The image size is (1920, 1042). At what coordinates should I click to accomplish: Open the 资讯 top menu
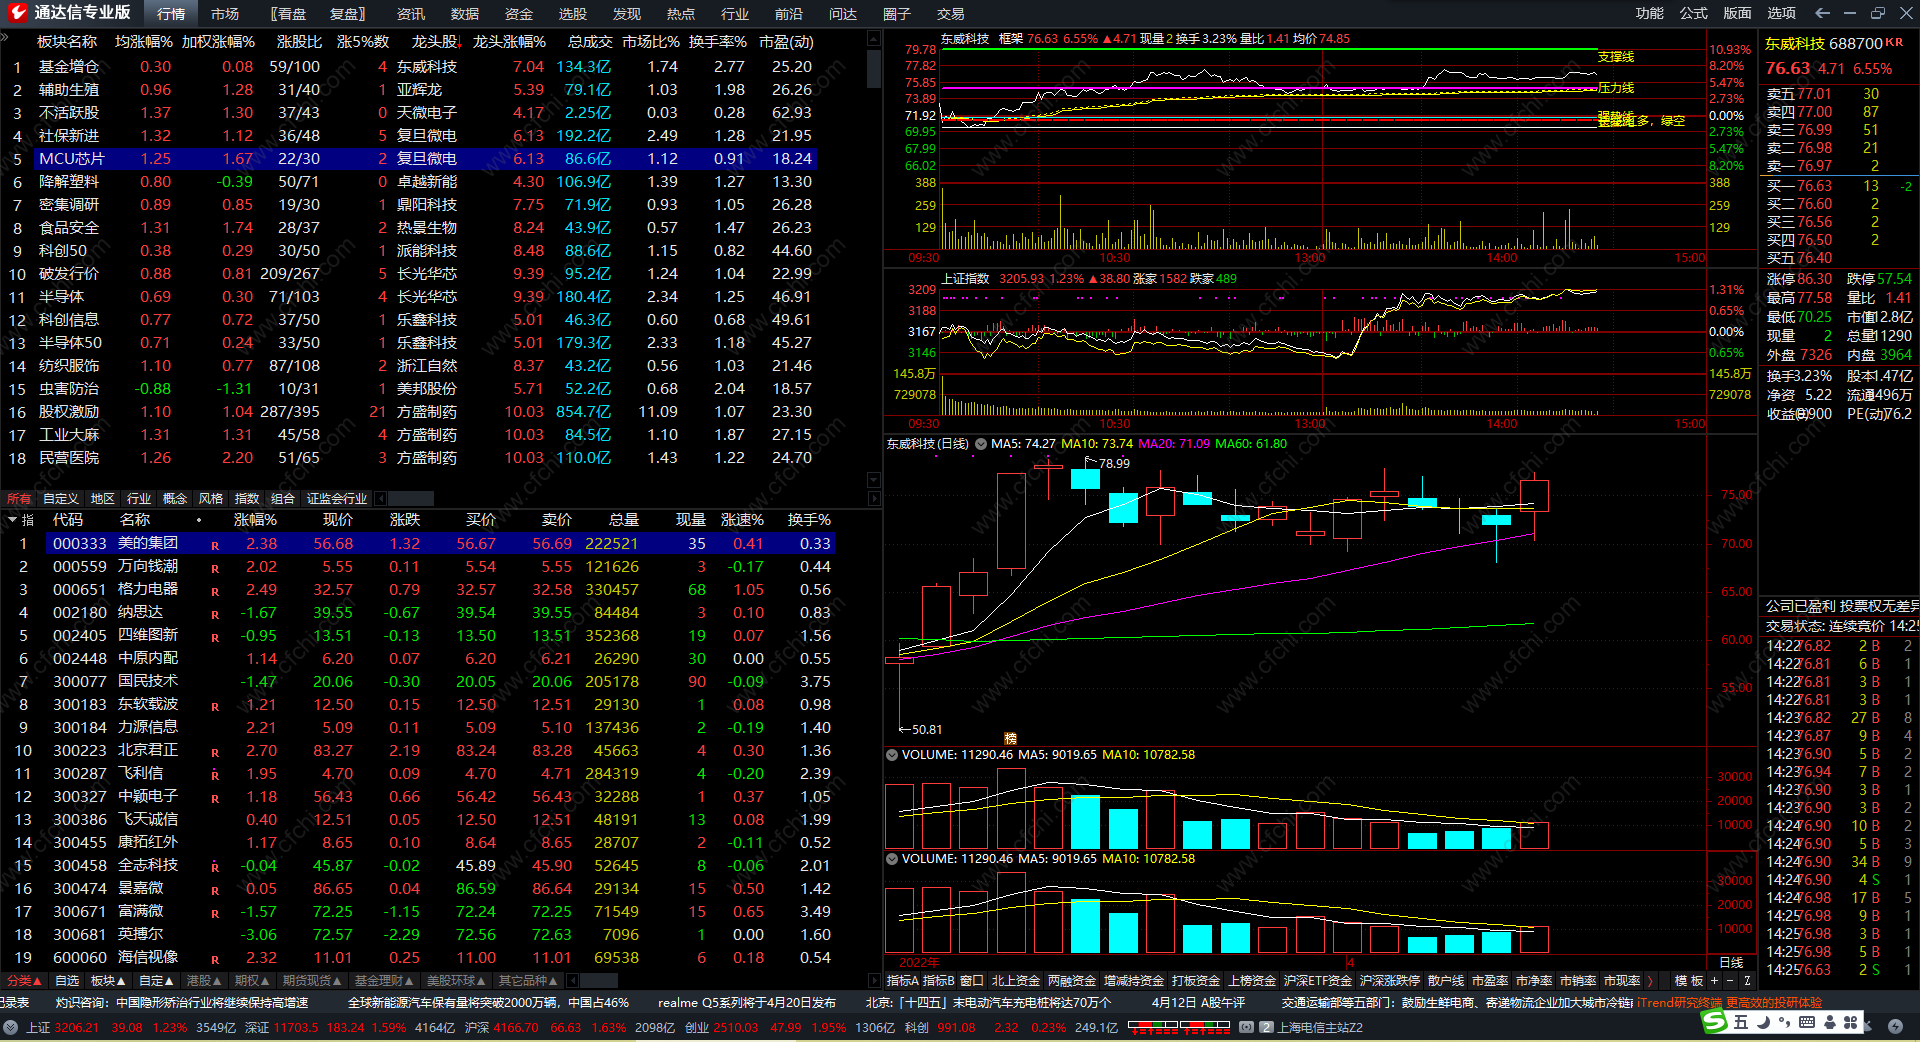[411, 14]
